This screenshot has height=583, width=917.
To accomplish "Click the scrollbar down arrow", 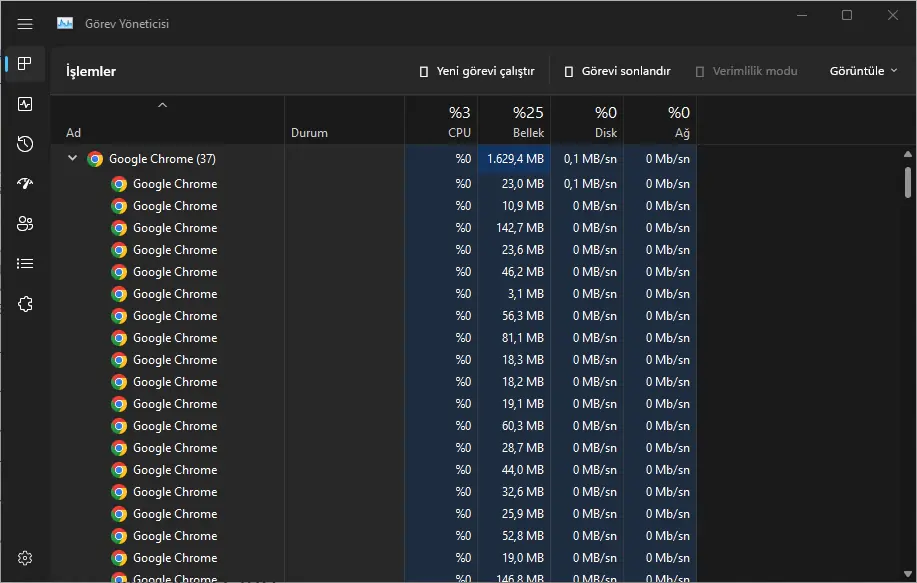I will click(x=908, y=571).
